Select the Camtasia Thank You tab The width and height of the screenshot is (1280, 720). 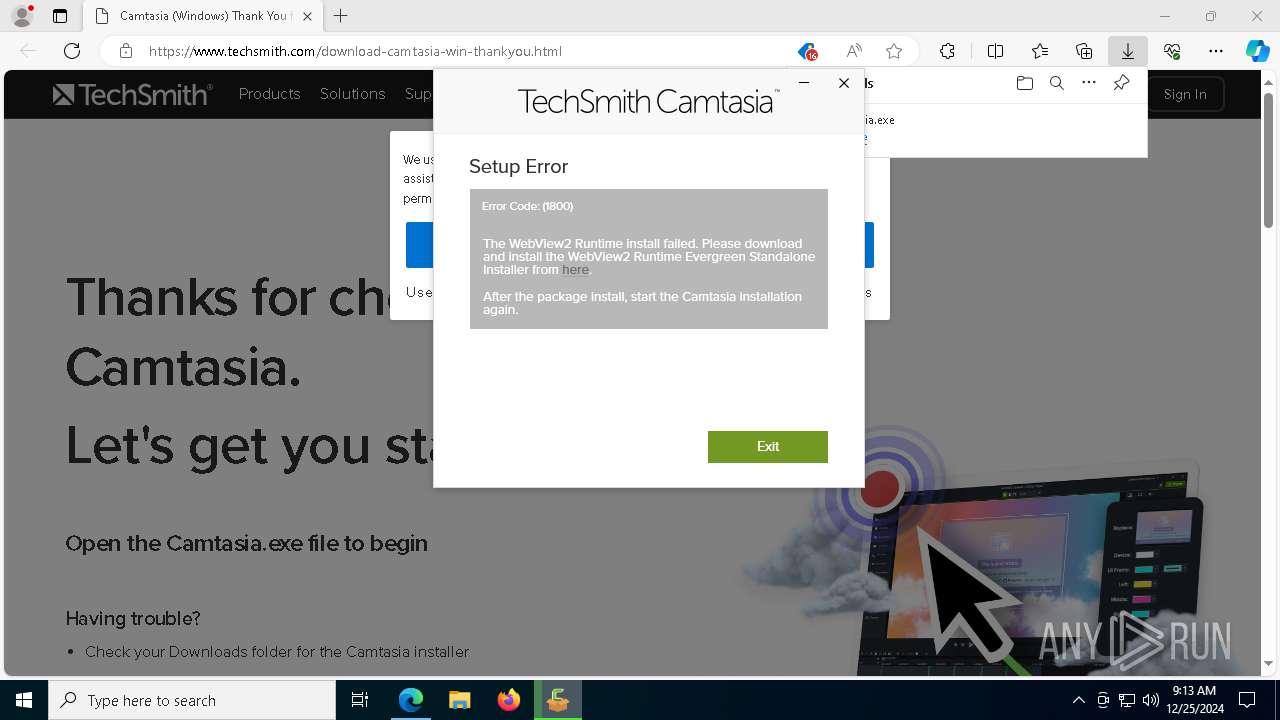coord(203,16)
